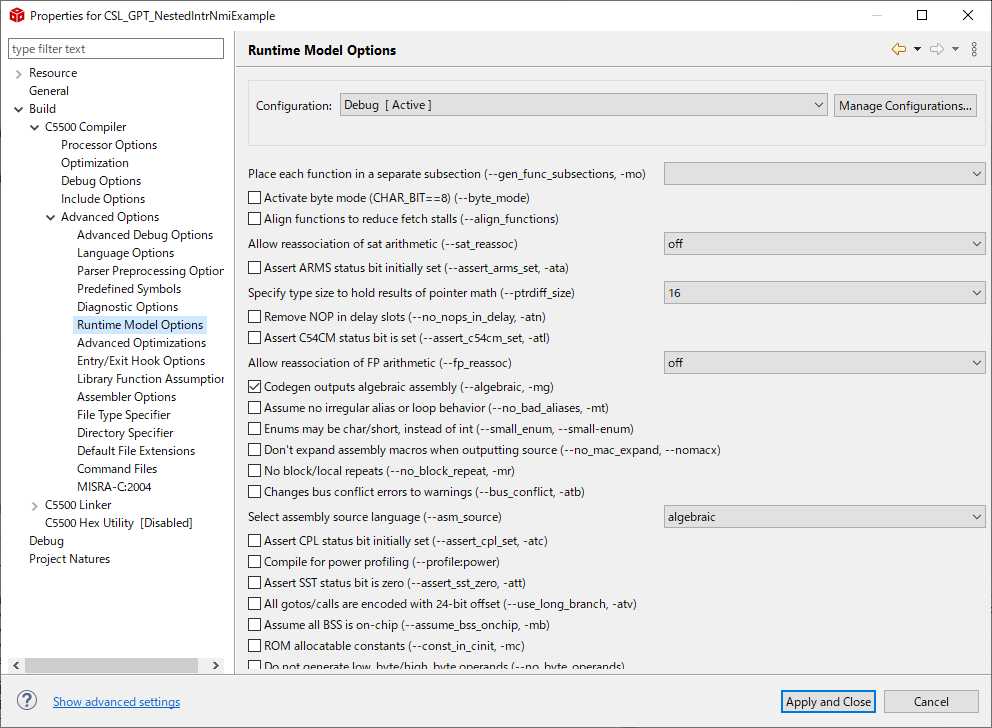Collapse the Advanced Options tree node
The image size is (992, 728).
(x=51, y=217)
